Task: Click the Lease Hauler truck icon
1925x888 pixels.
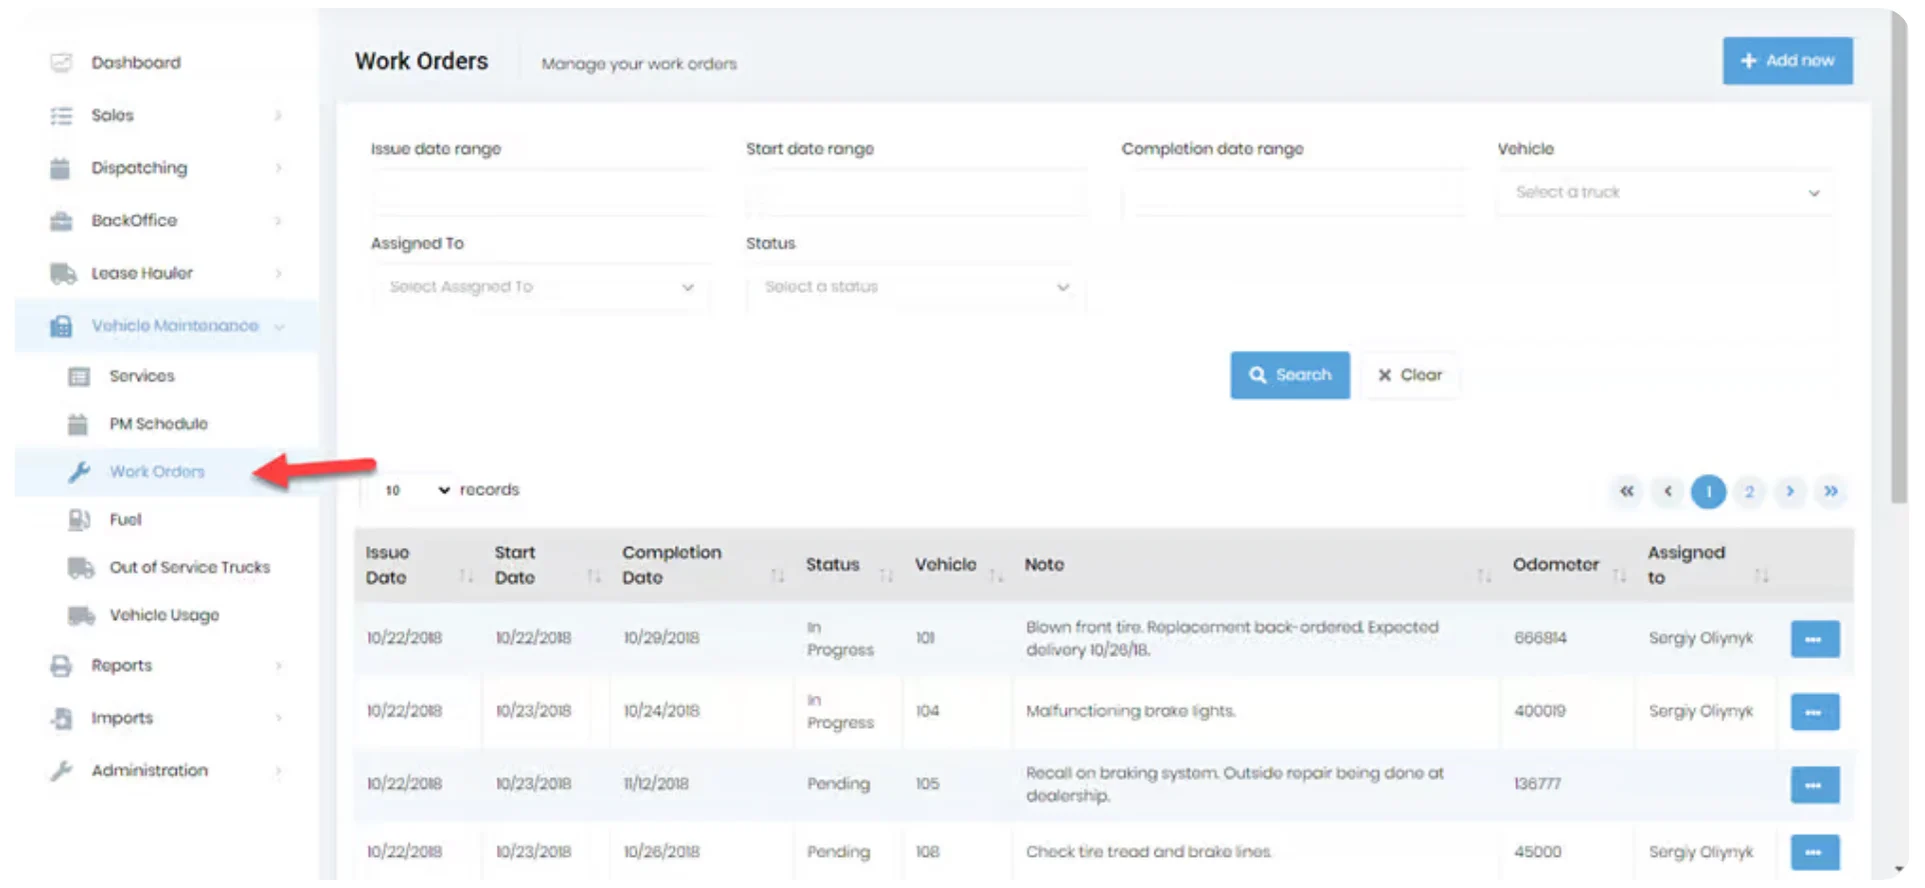Action: coord(63,273)
